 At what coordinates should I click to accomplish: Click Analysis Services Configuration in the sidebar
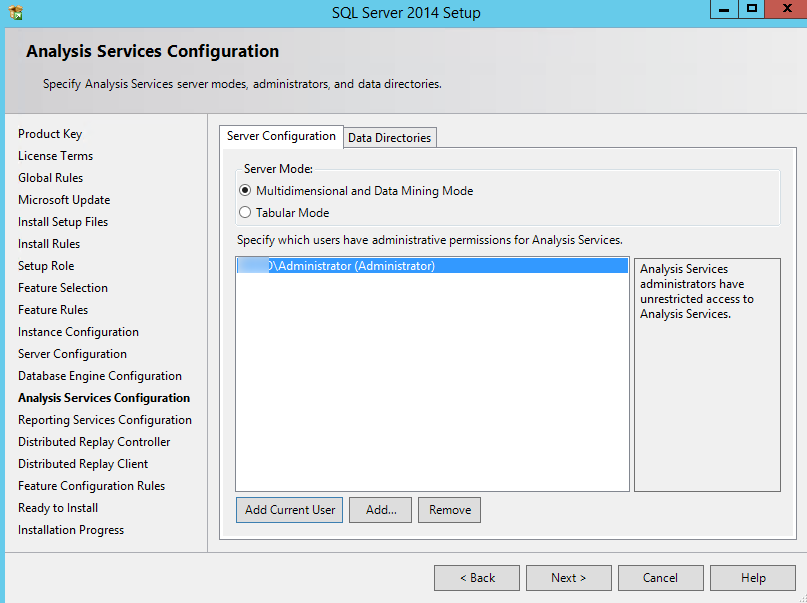(x=104, y=398)
